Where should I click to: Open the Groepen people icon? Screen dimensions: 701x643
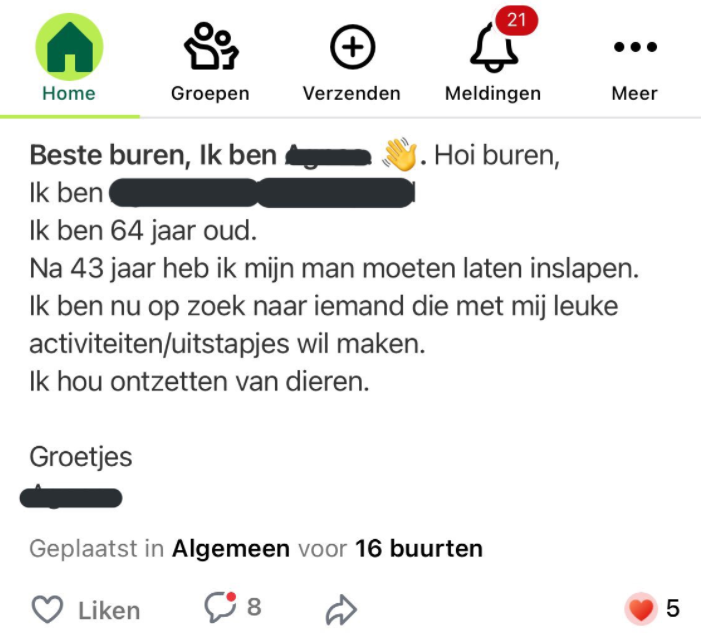(209, 47)
